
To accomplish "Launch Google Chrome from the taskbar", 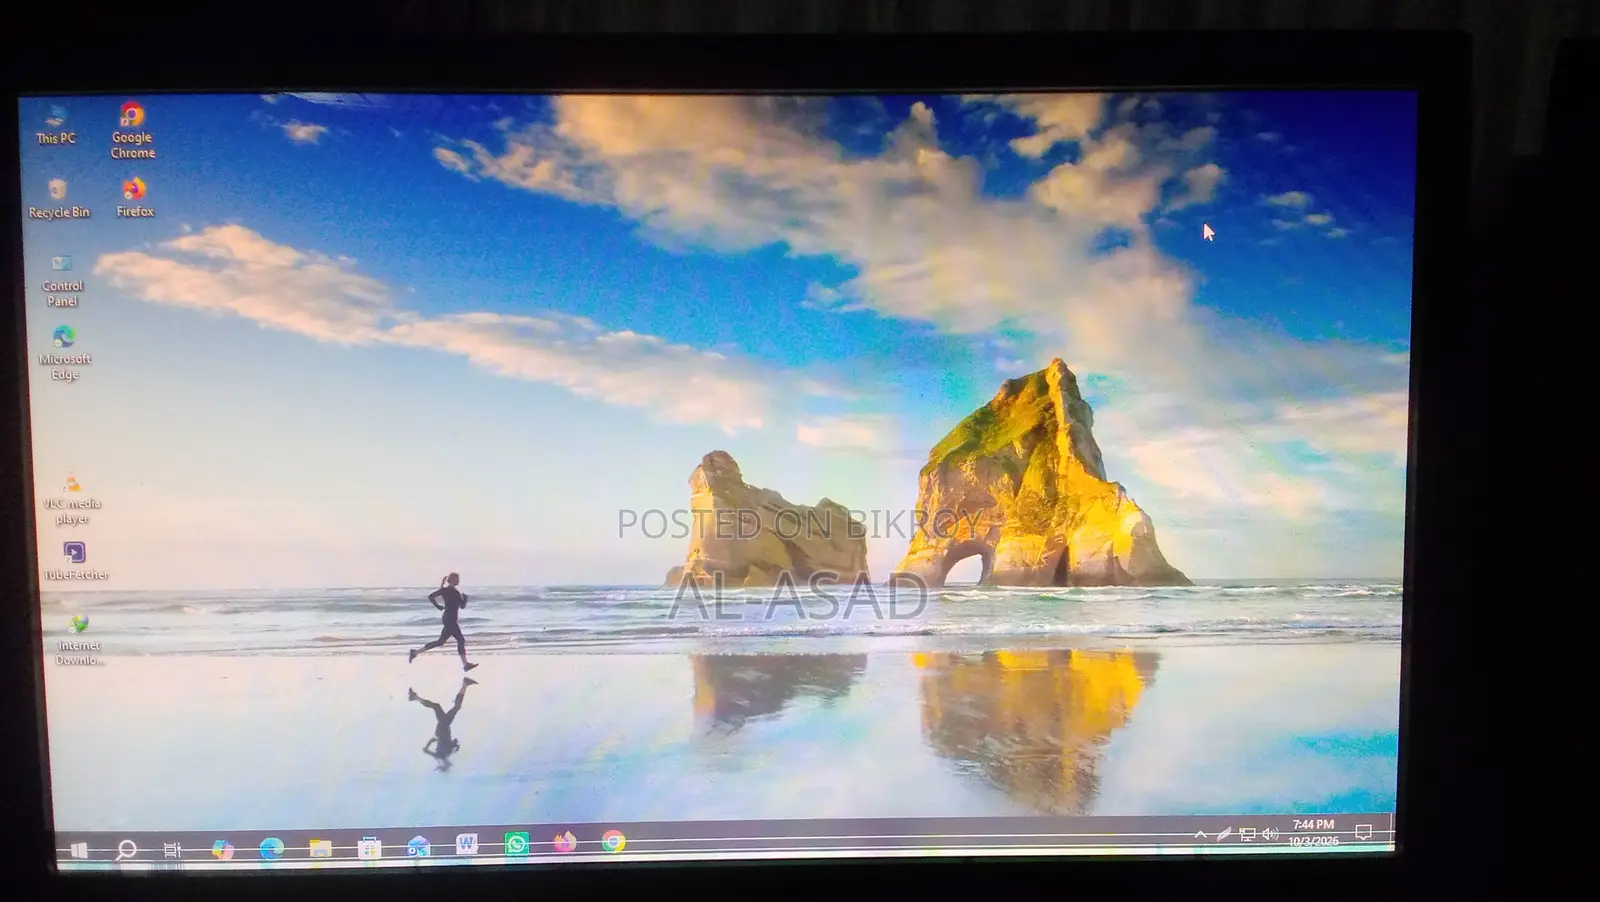I will [614, 842].
